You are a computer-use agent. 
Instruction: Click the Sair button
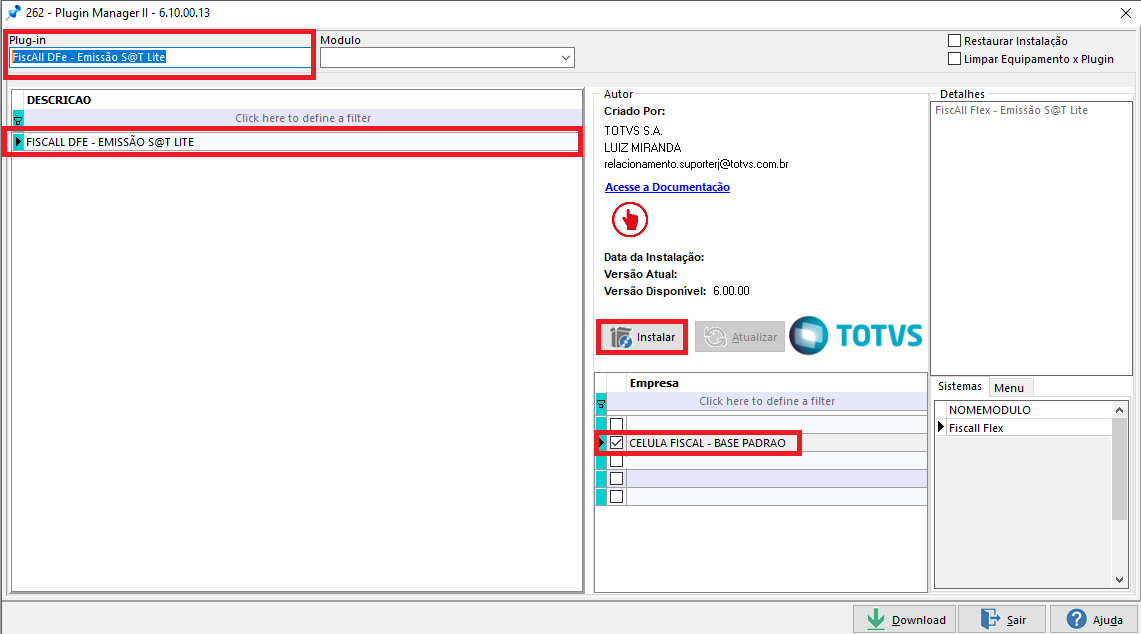point(1002,619)
